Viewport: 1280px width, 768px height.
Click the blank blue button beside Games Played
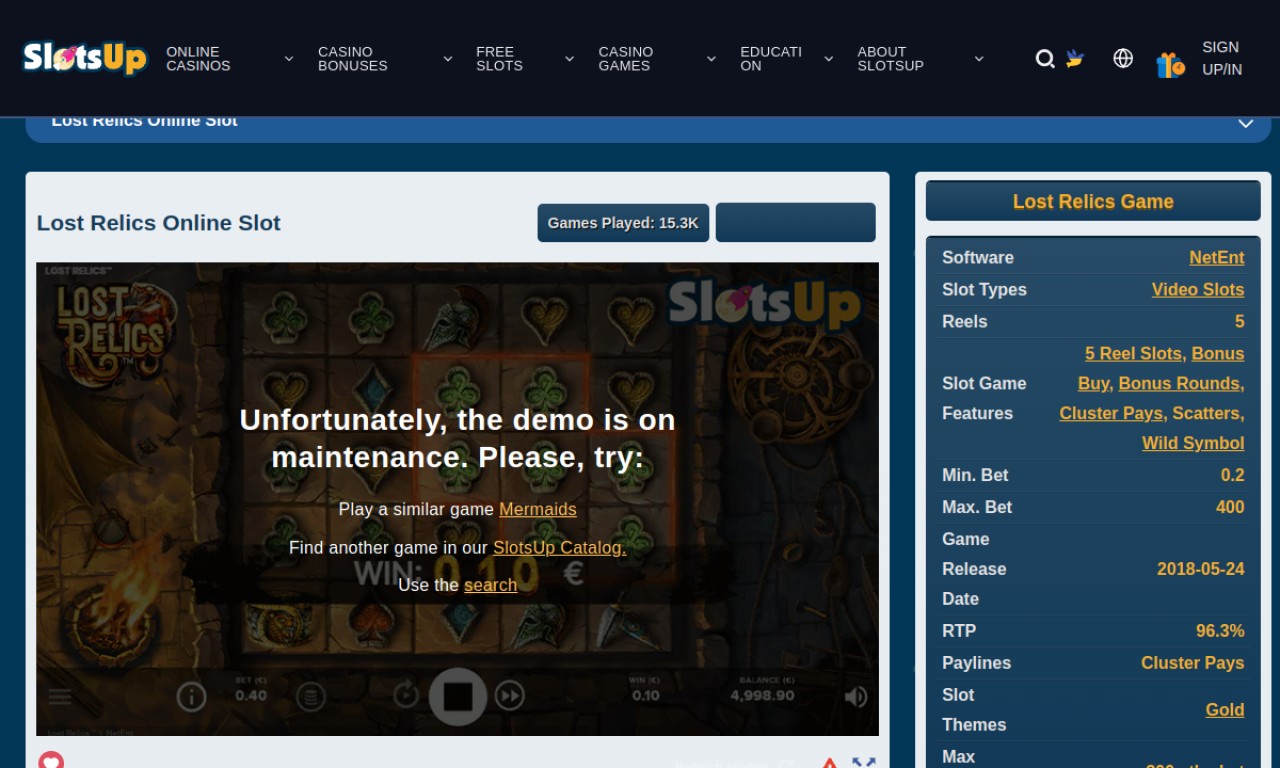pyautogui.click(x=796, y=223)
